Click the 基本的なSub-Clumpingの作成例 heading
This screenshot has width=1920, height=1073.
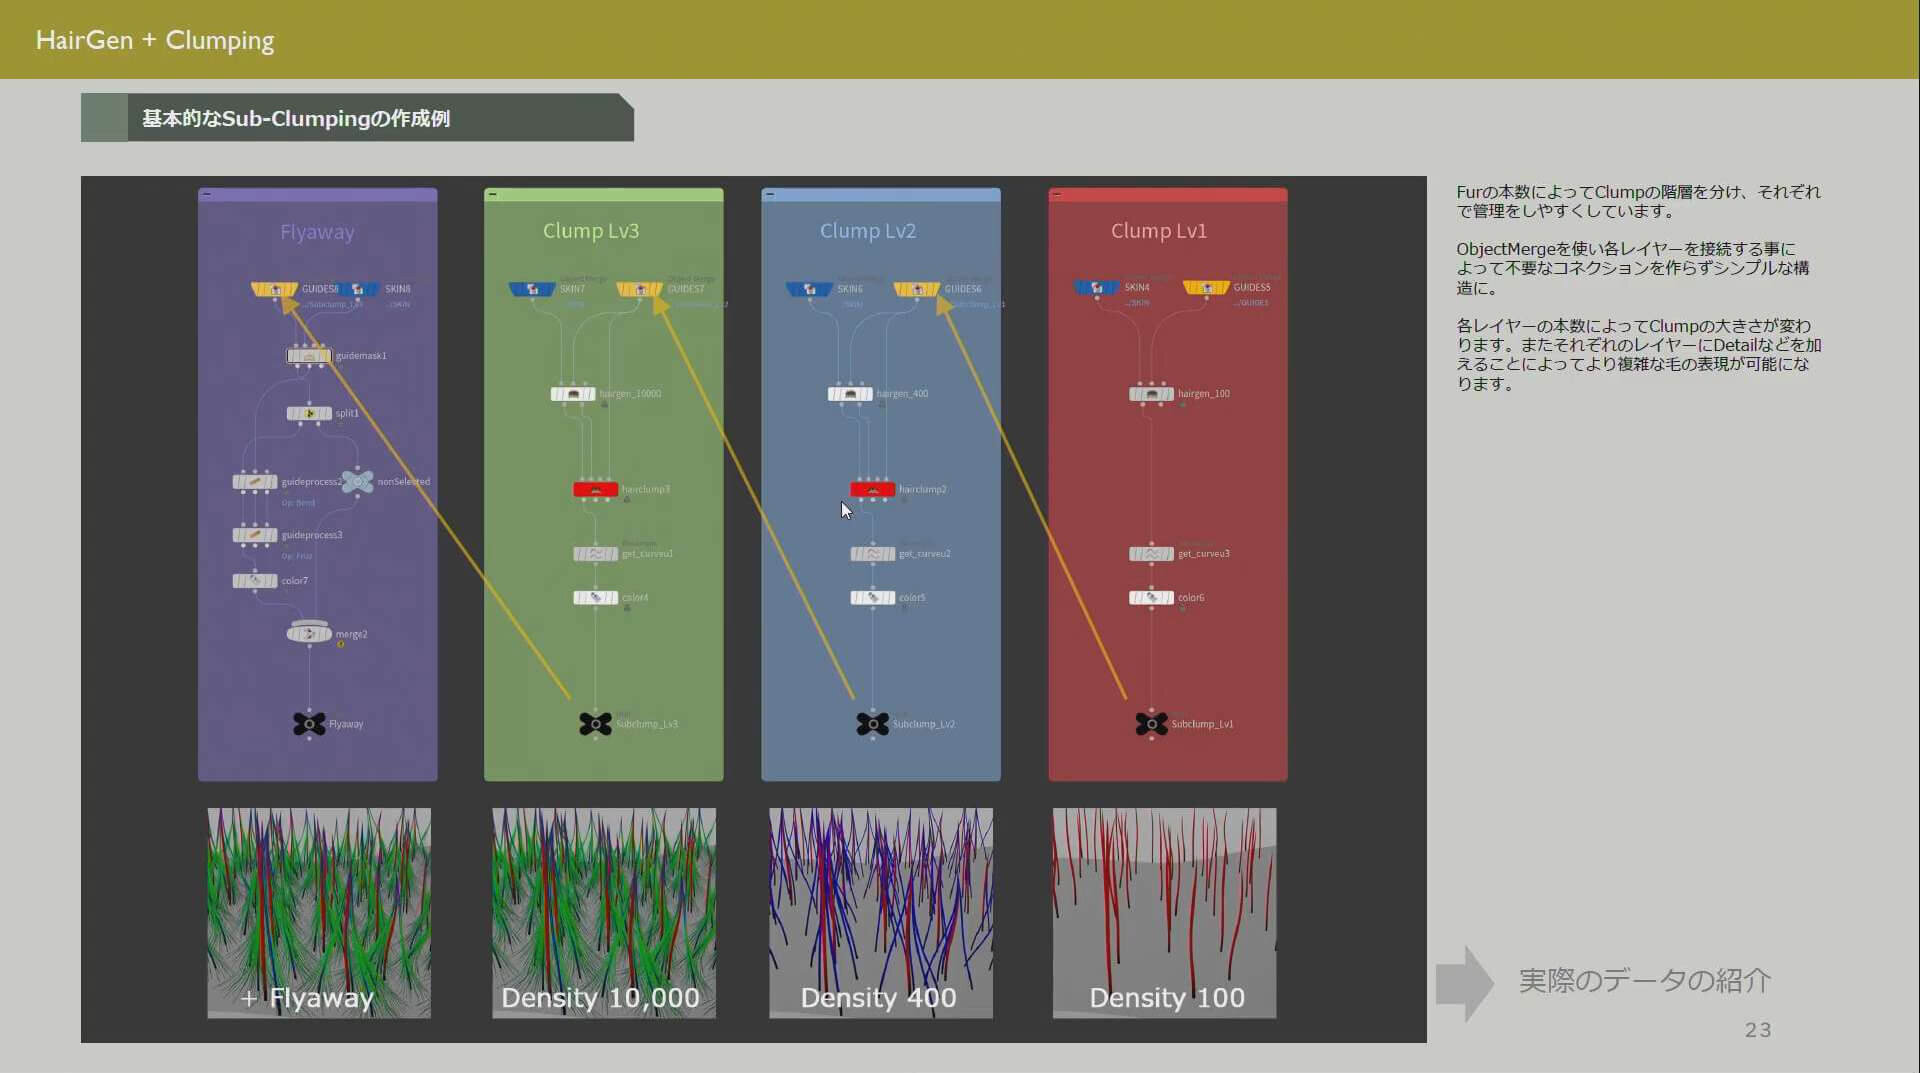(x=296, y=119)
